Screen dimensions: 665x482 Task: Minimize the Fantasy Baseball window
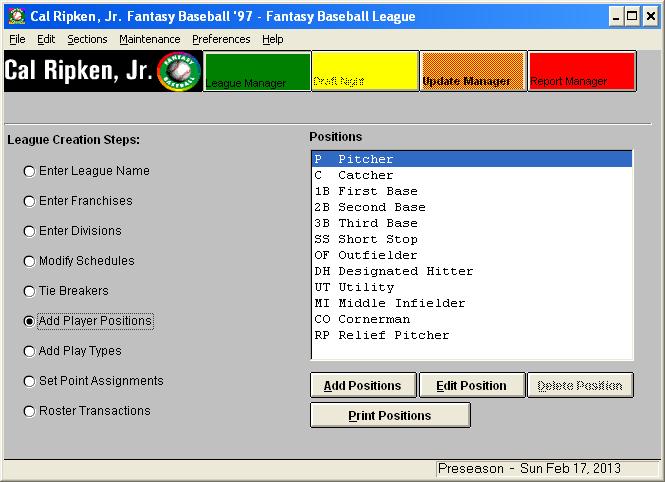pyautogui.click(x=616, y=17)
